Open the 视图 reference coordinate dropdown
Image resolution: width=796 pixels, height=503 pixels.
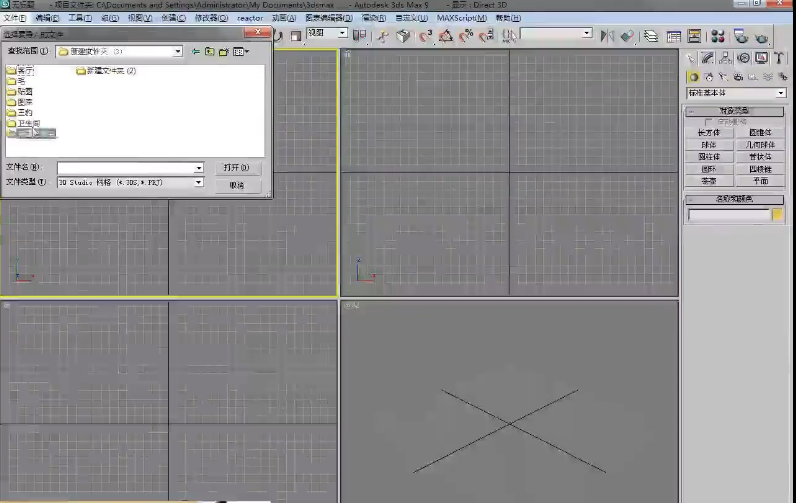coord(327,33)
